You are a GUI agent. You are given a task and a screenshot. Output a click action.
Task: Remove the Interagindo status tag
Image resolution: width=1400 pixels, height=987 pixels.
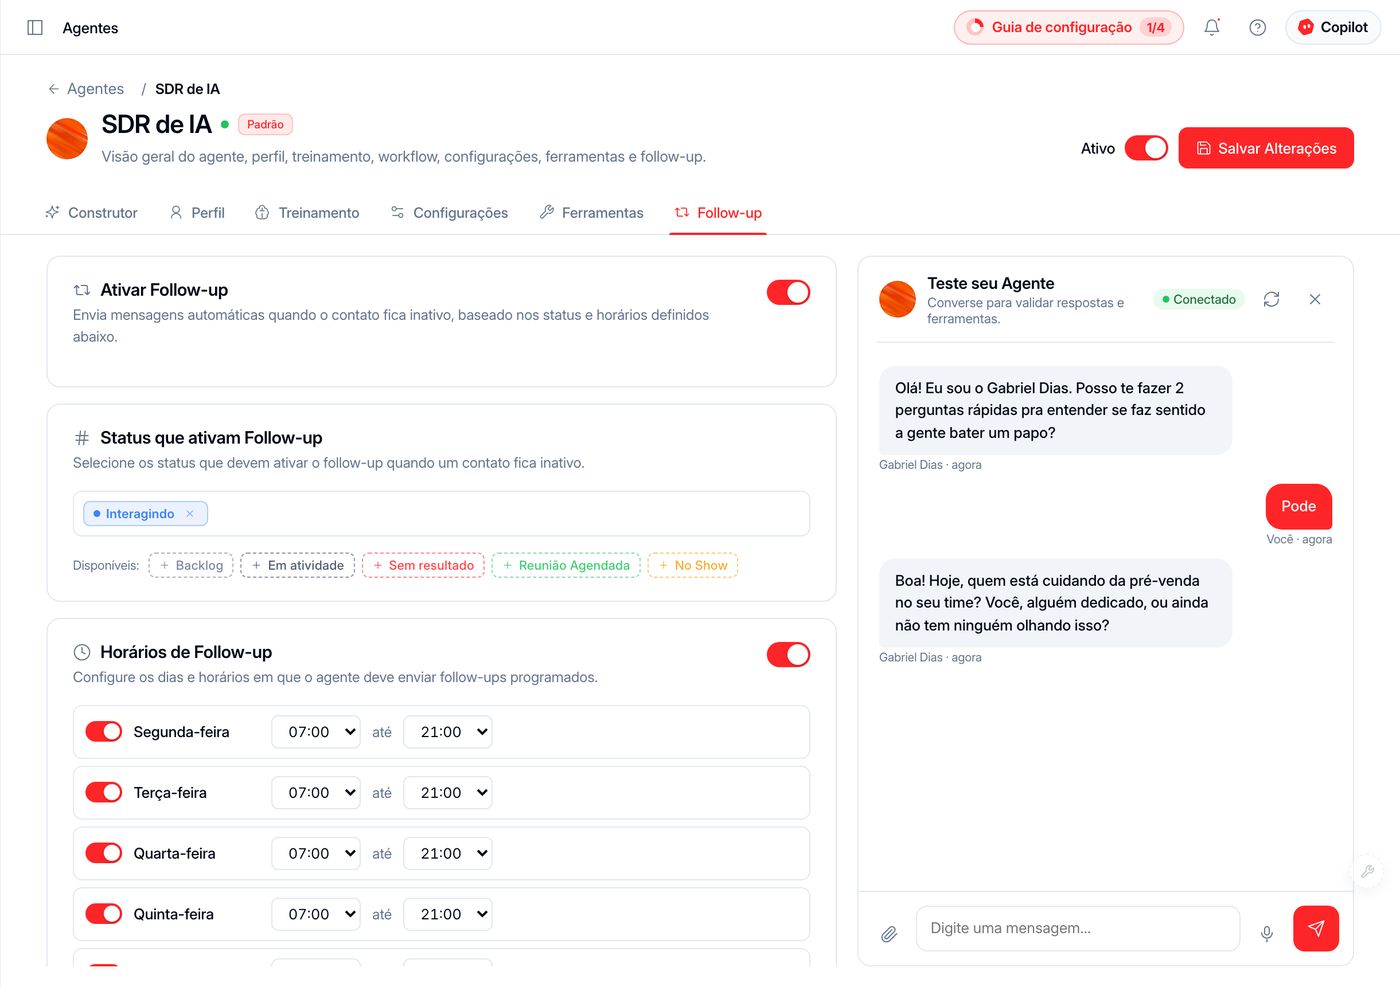point(190,514)
